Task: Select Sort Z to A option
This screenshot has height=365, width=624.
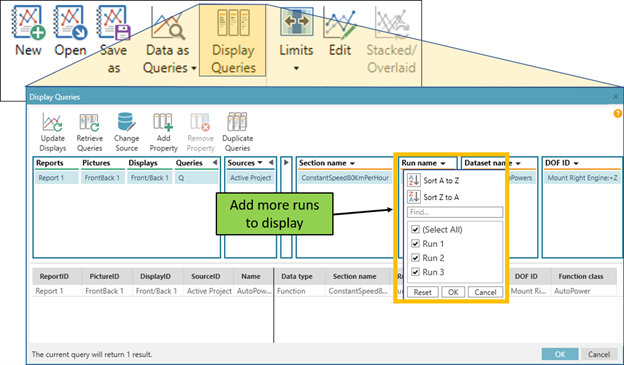Action: click(x=434, y=197)
